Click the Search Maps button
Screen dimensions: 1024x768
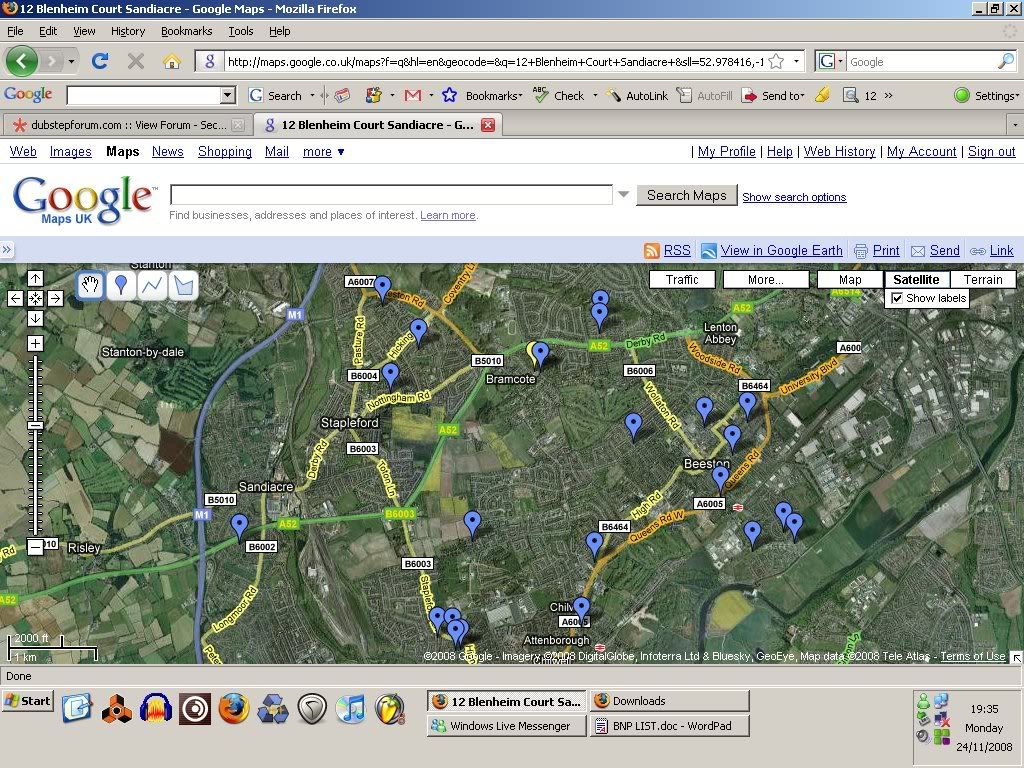[x=686, y=195]
